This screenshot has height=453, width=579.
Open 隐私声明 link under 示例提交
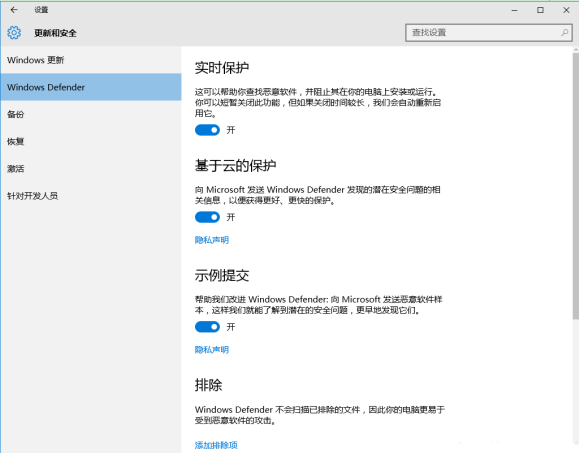click(x=212, y=350)
